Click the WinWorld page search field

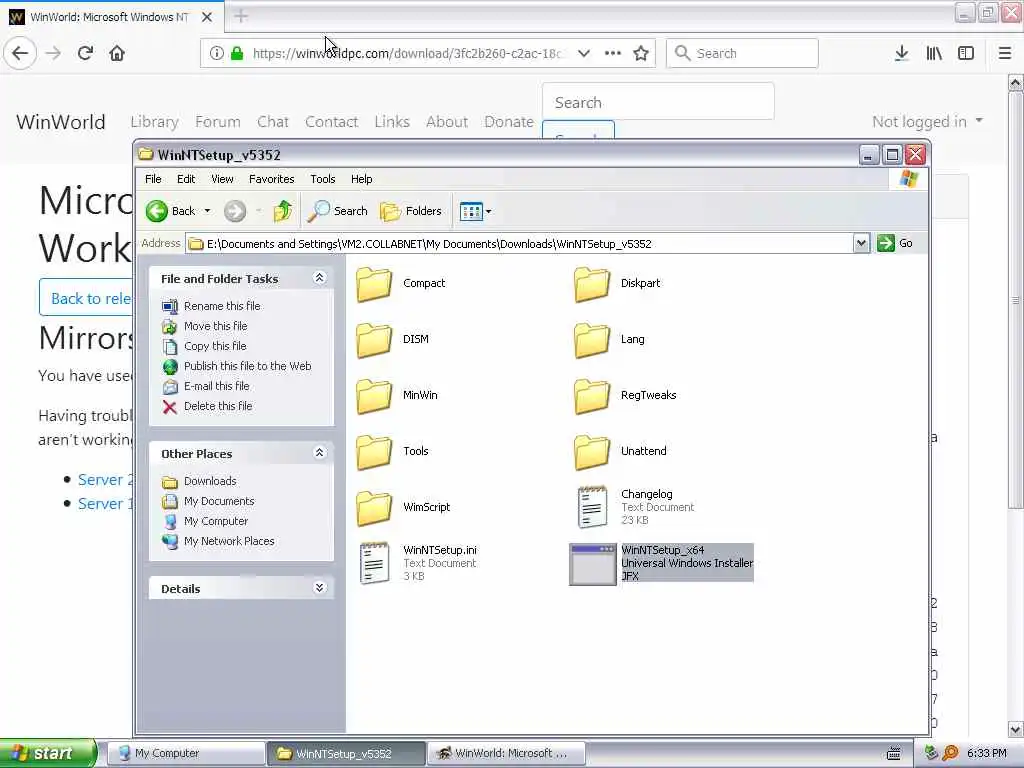(x=658, y=102)
